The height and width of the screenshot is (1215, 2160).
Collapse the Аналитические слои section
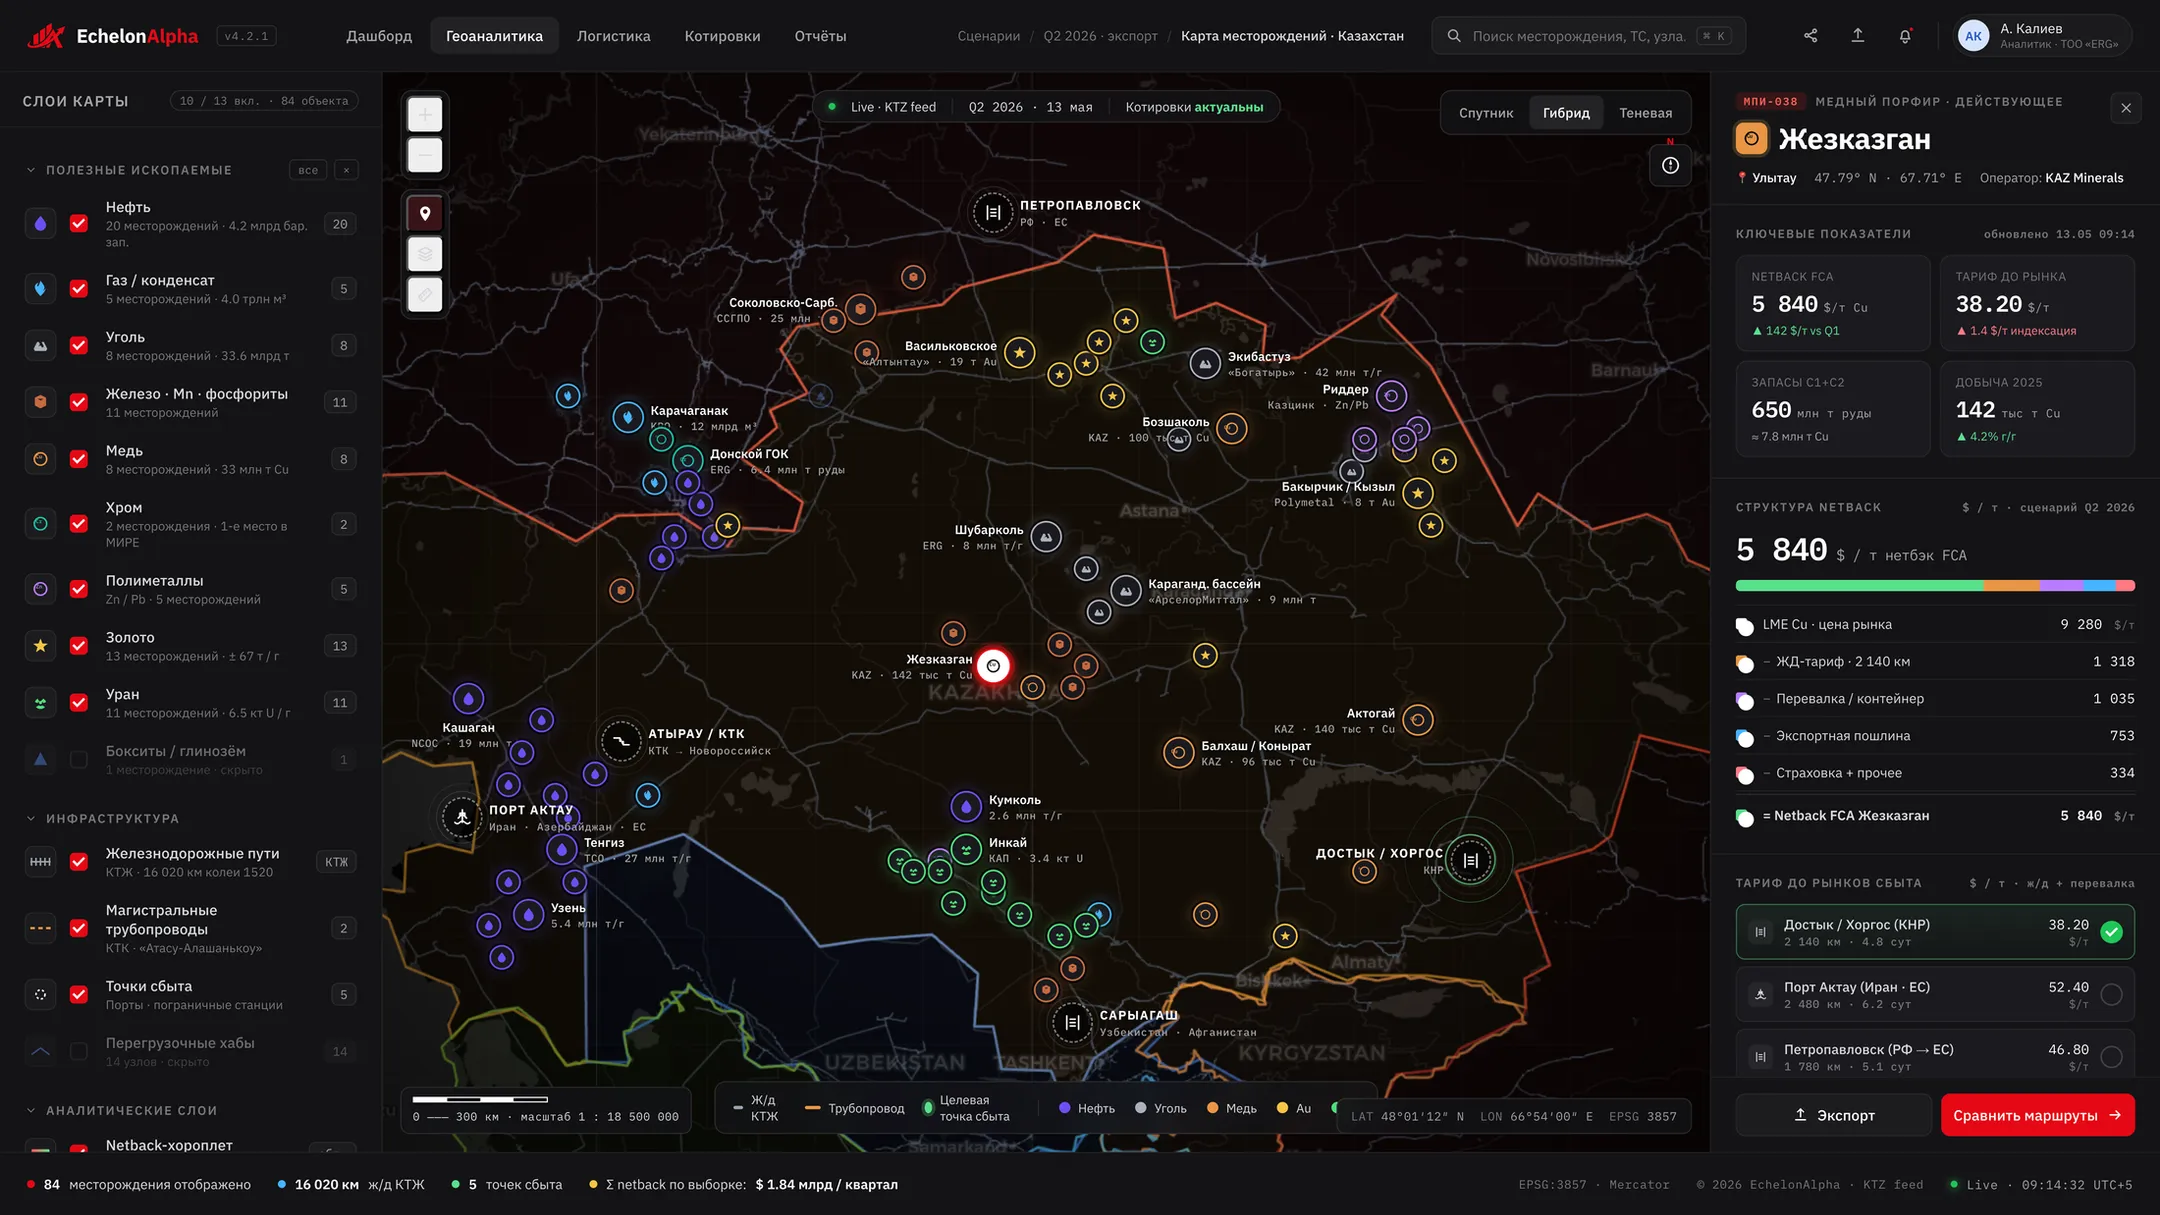[31, 1110]
